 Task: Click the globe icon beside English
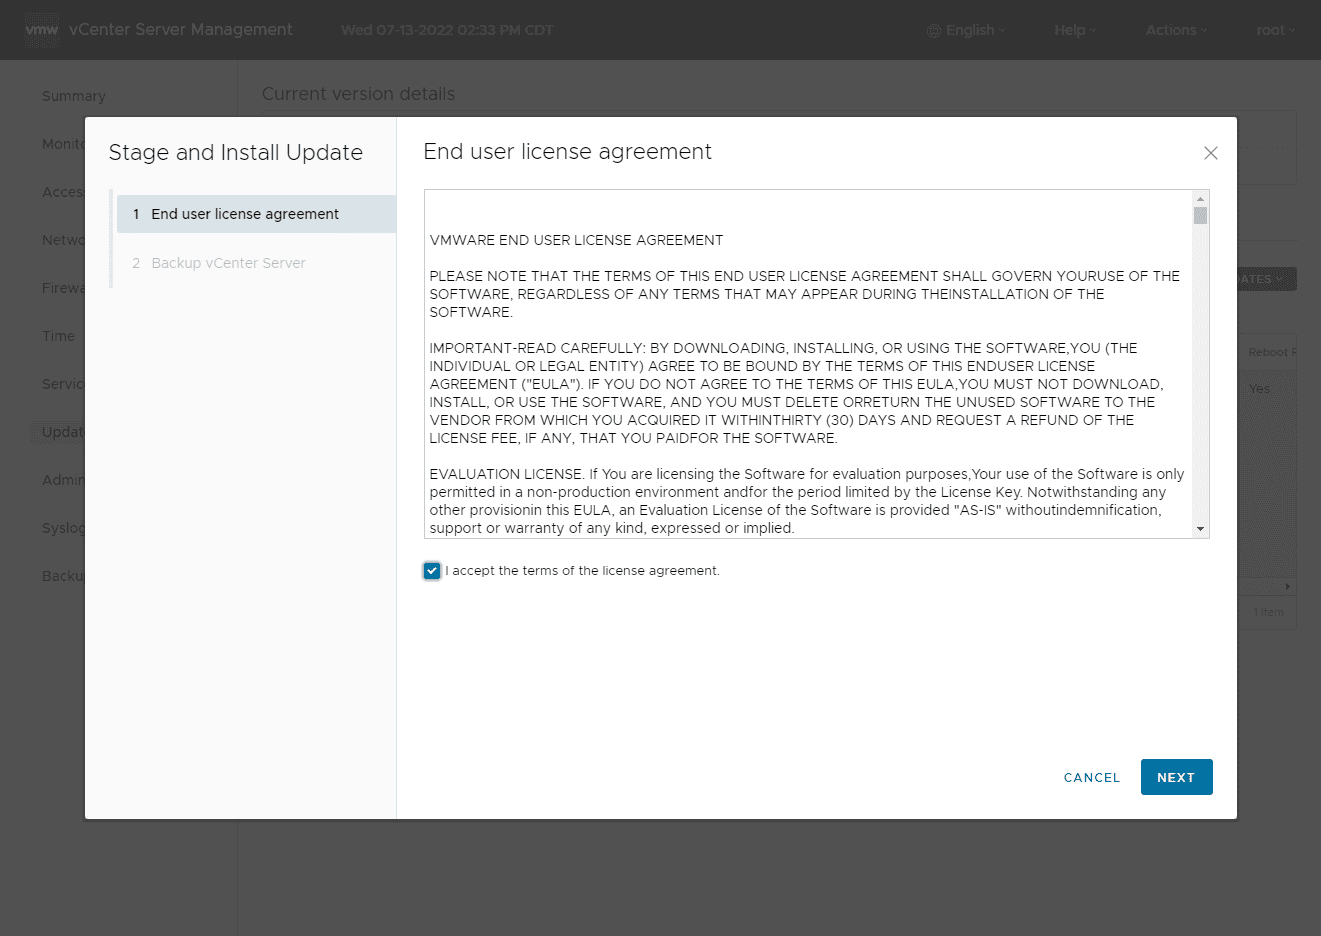[934, 31]
